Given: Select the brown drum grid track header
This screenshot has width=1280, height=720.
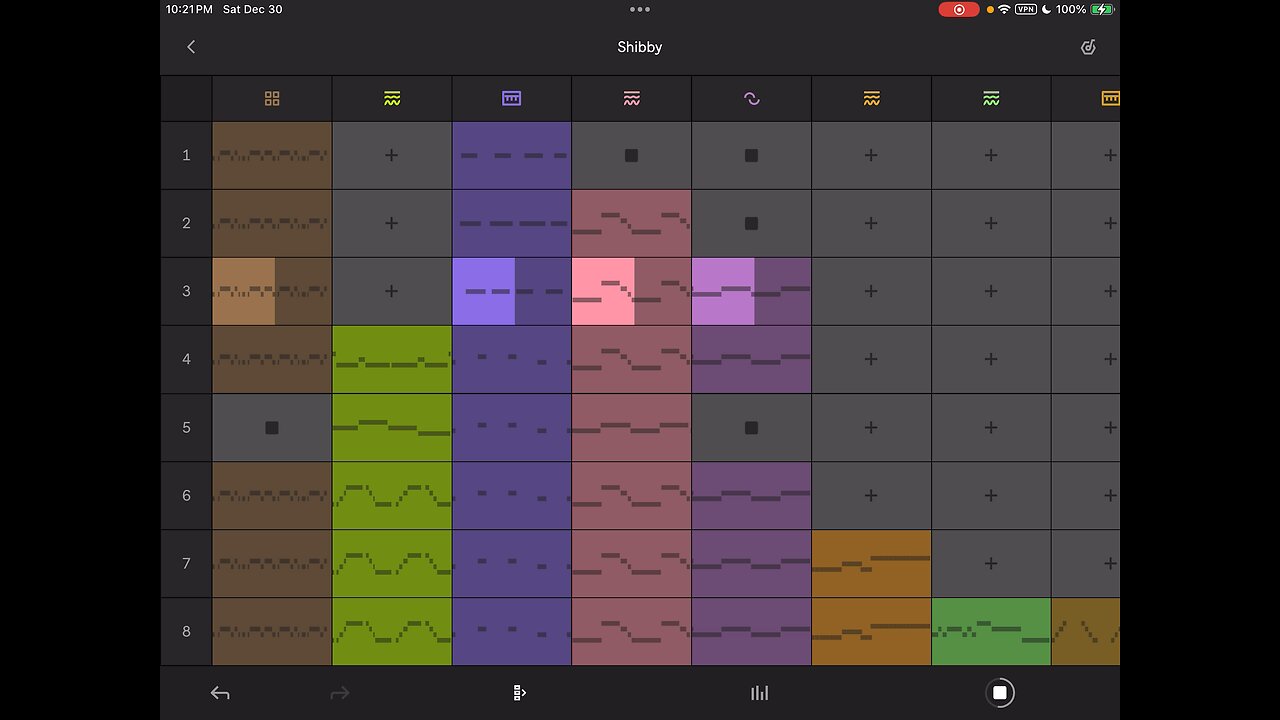Looking at the screenshot, I should coord(272,98).
